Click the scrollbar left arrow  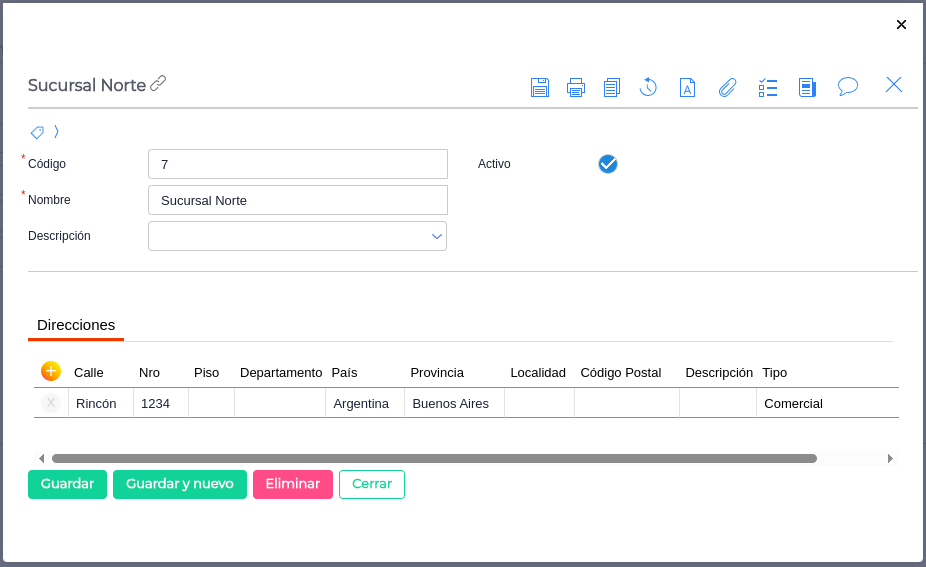pos(41,458)
